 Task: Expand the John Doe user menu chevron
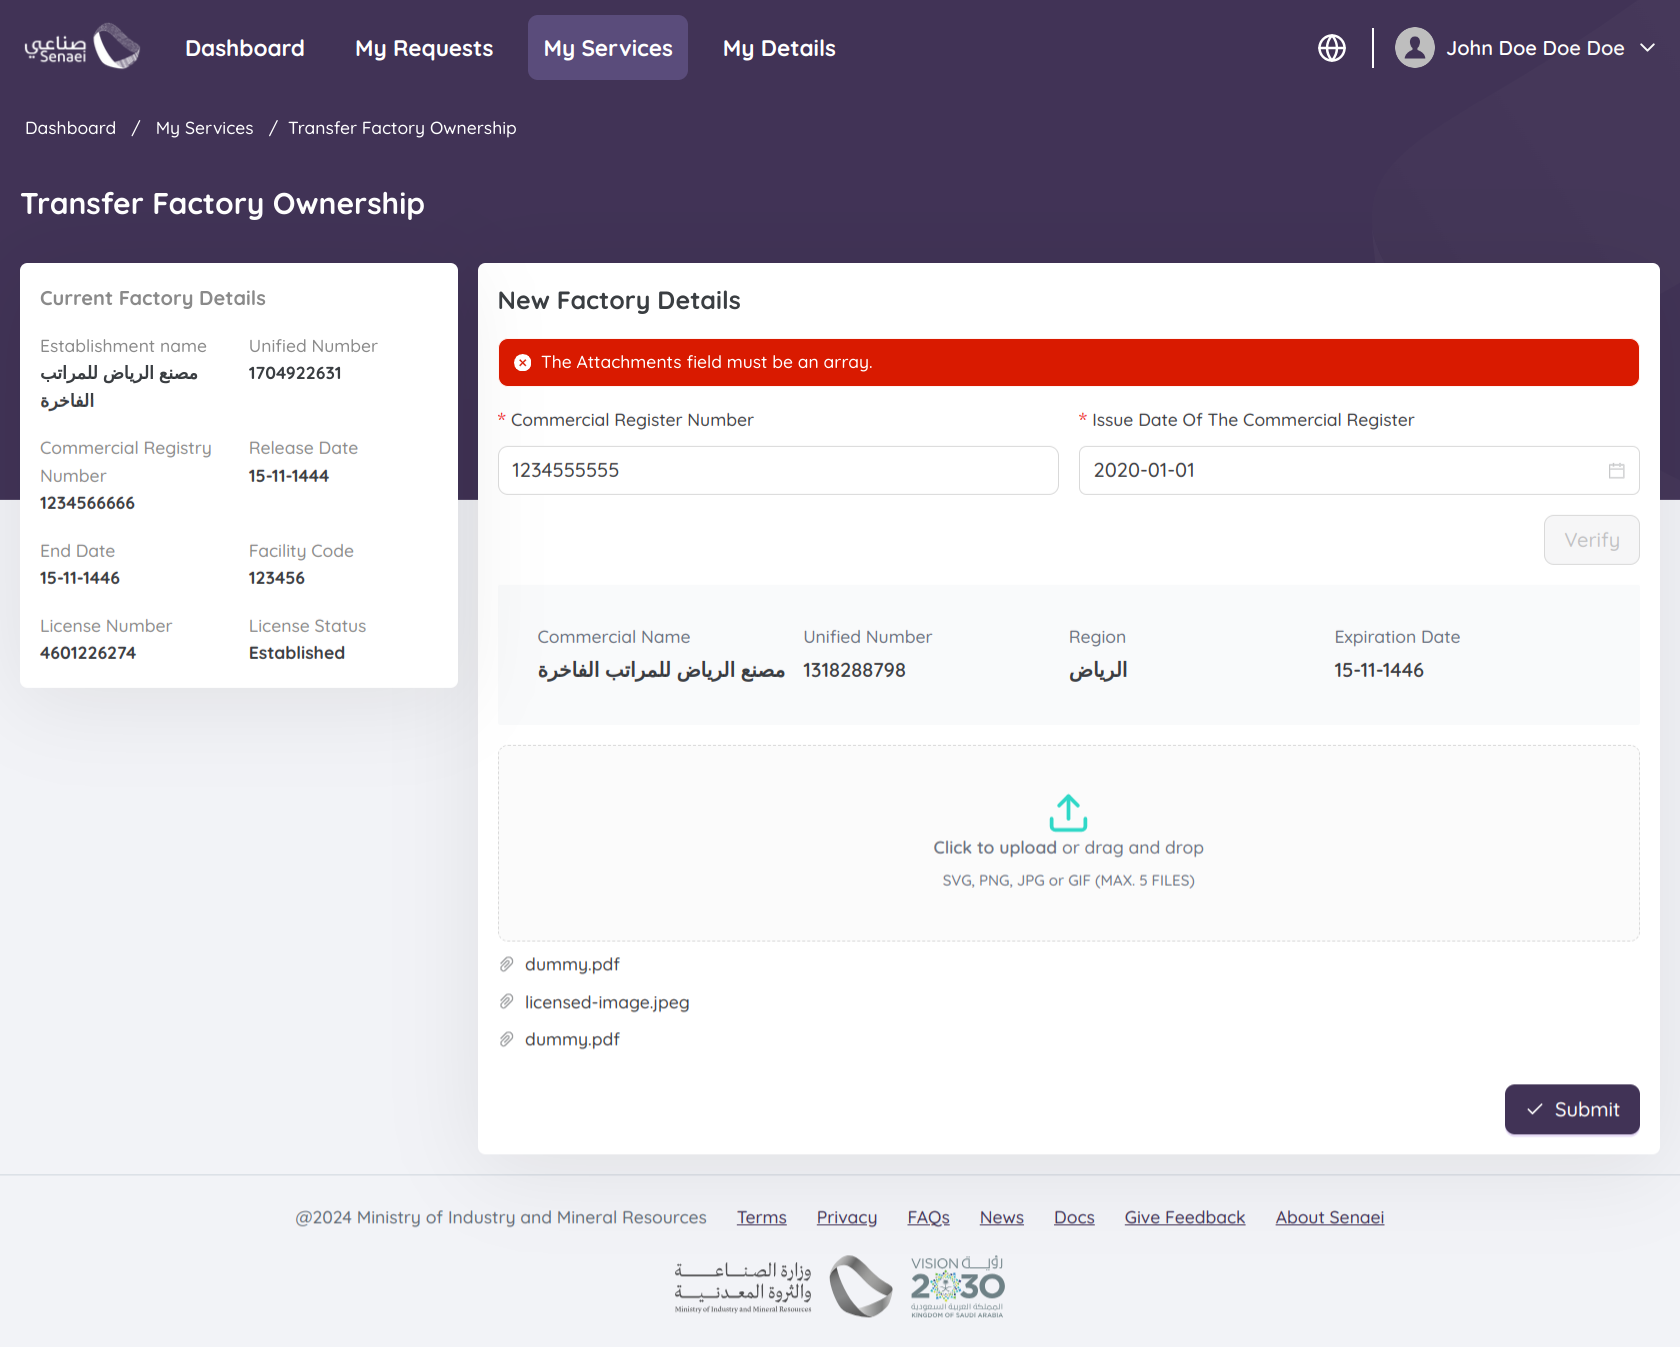[x=1648, y=48]
